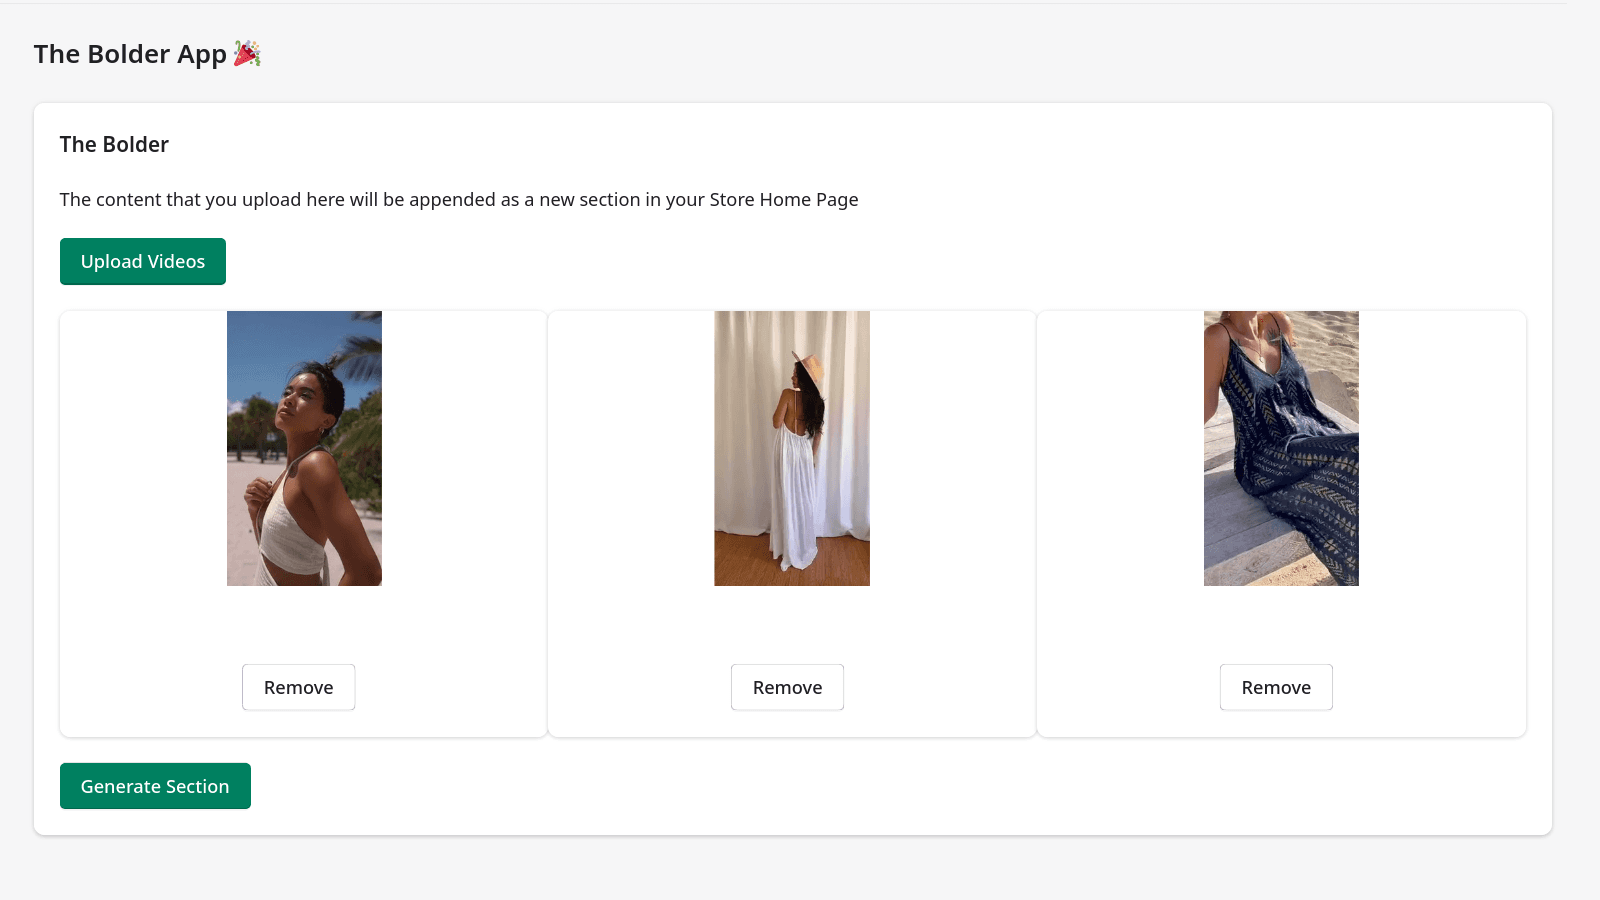This screenshot has width=1600, height=900.
Task: Click 'The Bolder' card heading
Action: tap(113, 144)
